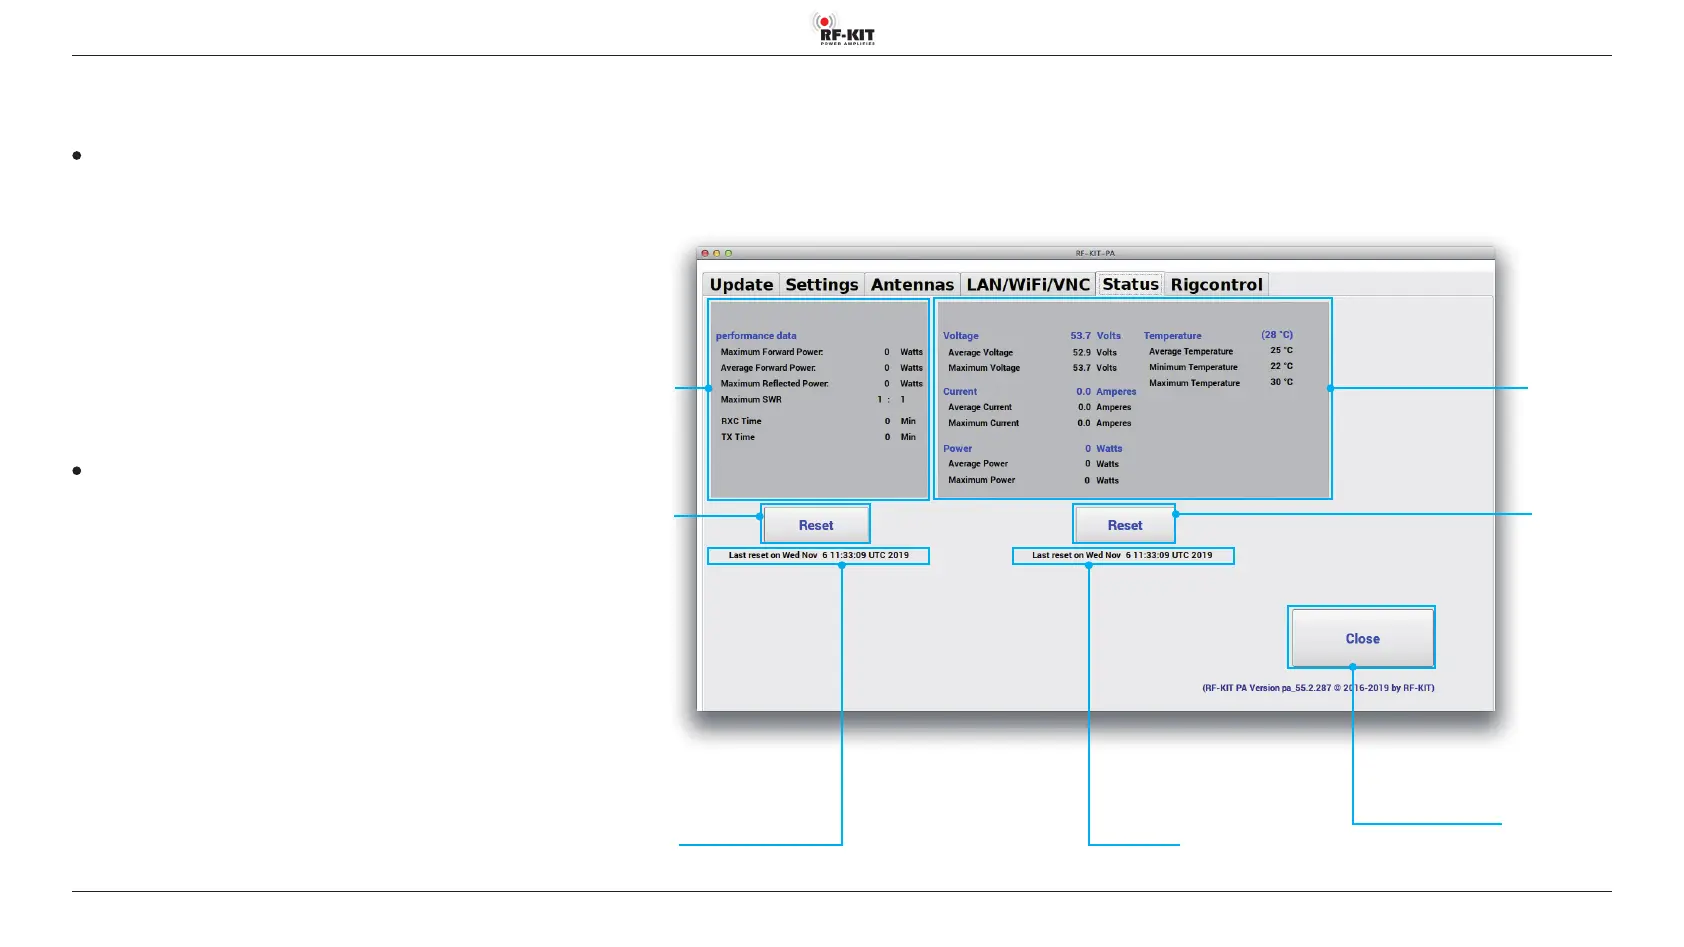This screenshot has width=1684, height=947.
Task: Click the 'Average Voltage' label
Action: 981,352
